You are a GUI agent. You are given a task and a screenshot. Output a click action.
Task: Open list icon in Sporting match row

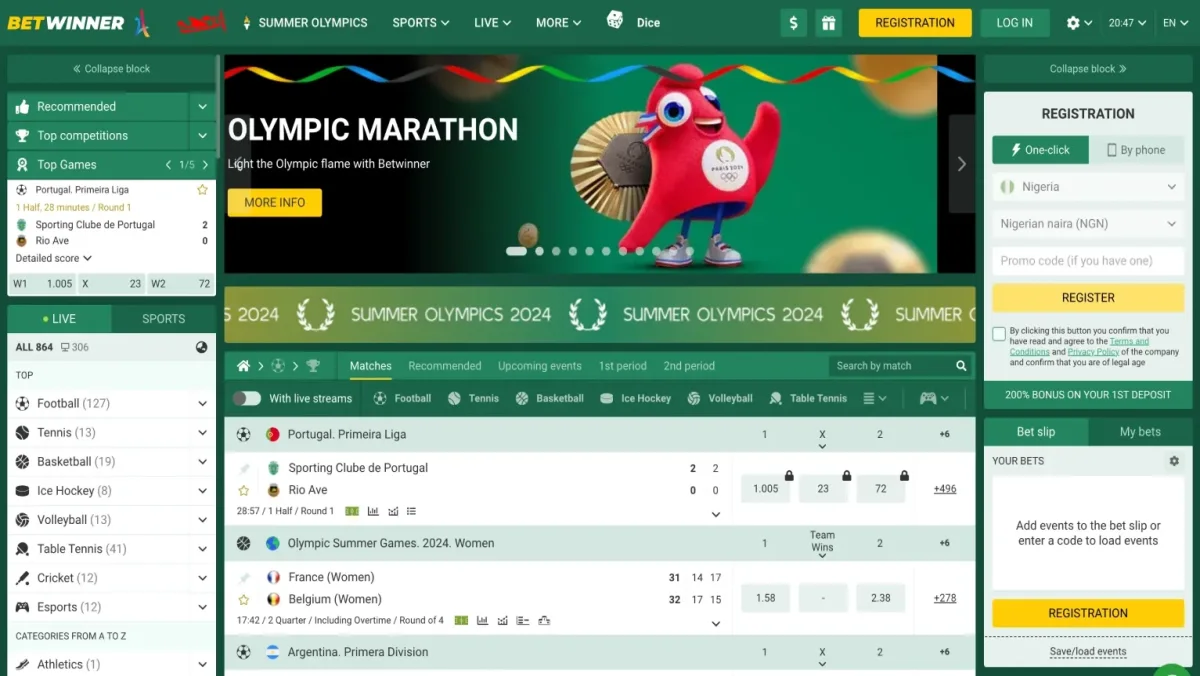coord(411,511)
